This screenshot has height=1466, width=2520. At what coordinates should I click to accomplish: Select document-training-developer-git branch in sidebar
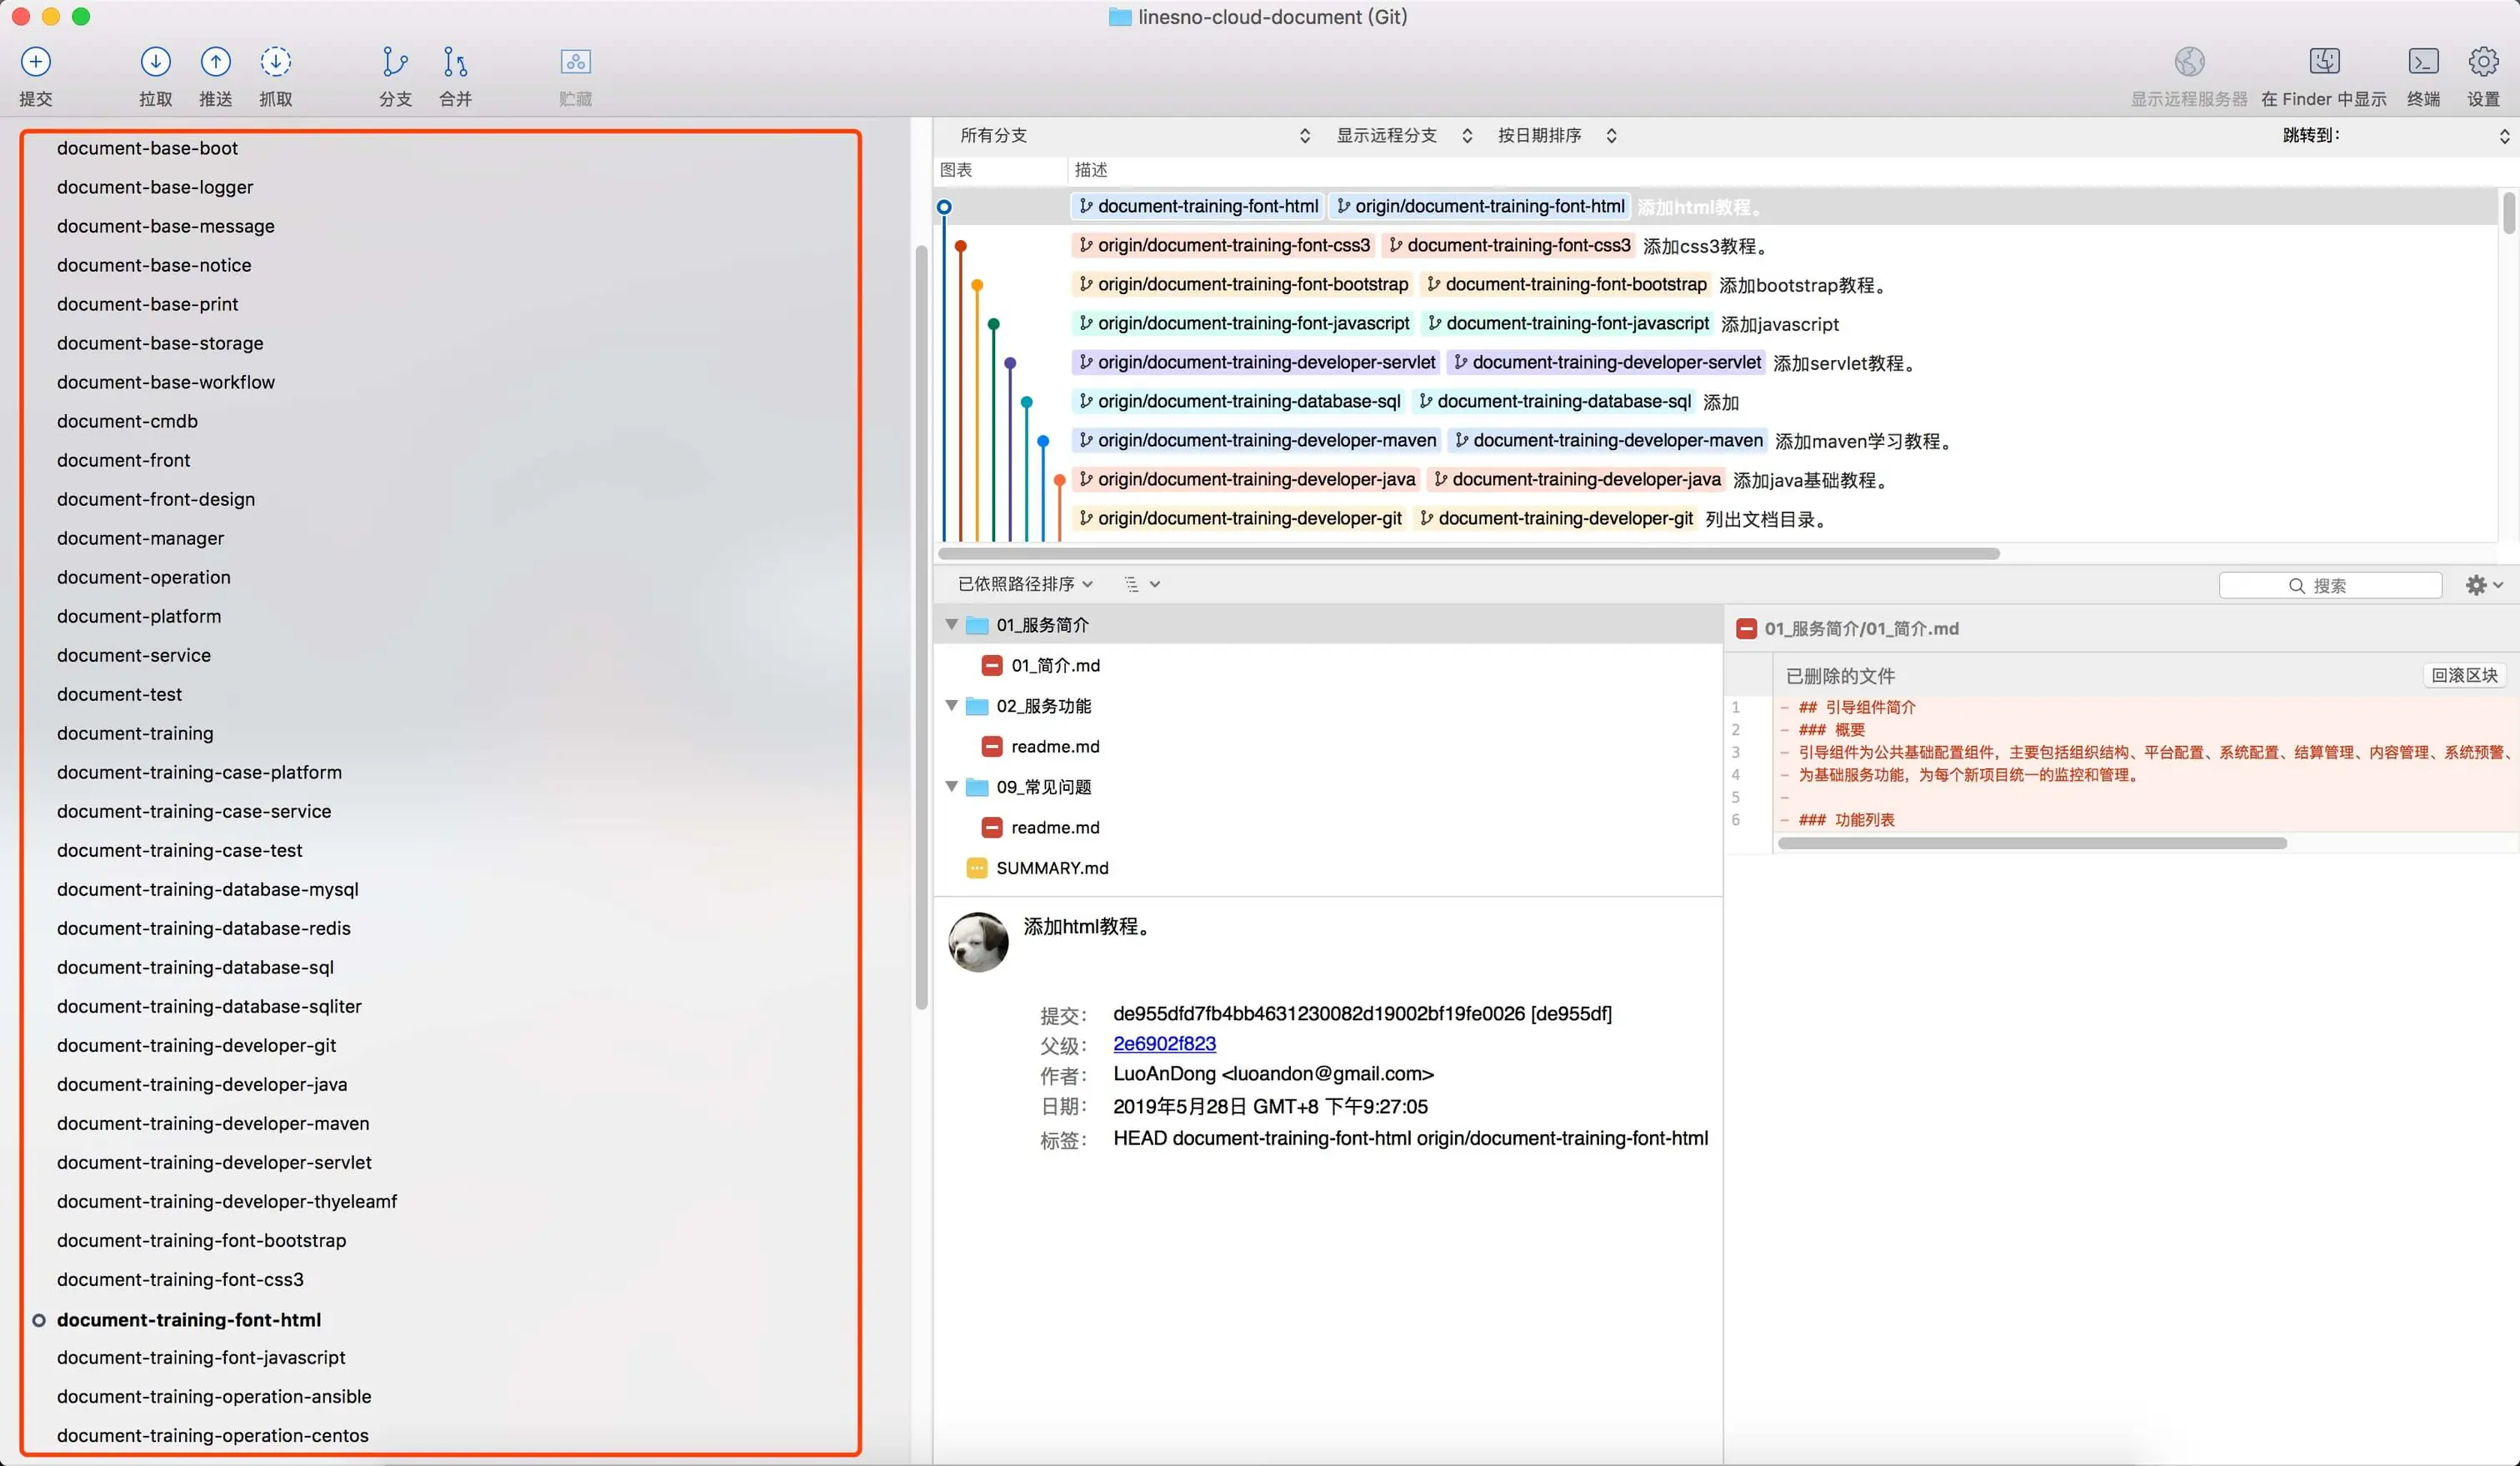pos(196,1045)
